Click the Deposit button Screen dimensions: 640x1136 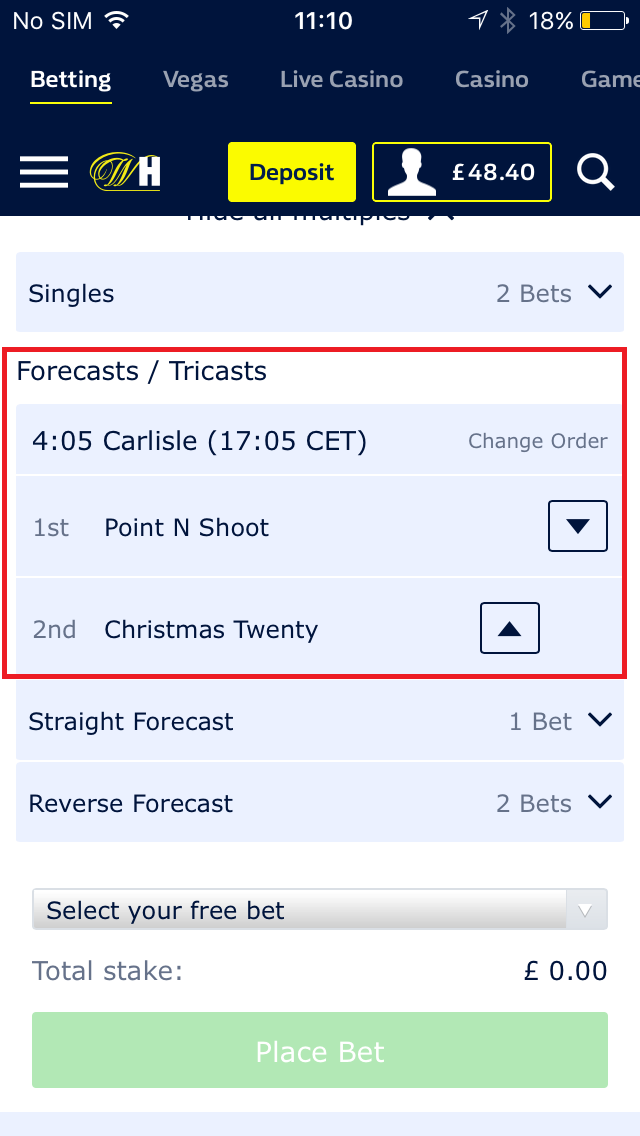[x=291, y=172]
